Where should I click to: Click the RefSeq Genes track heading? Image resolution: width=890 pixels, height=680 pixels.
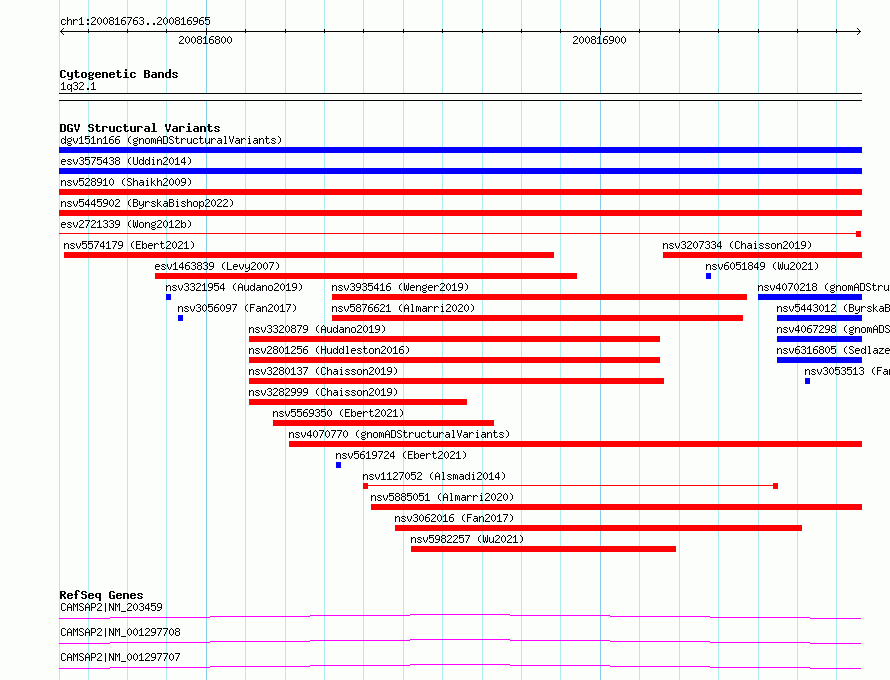(101, 595)
